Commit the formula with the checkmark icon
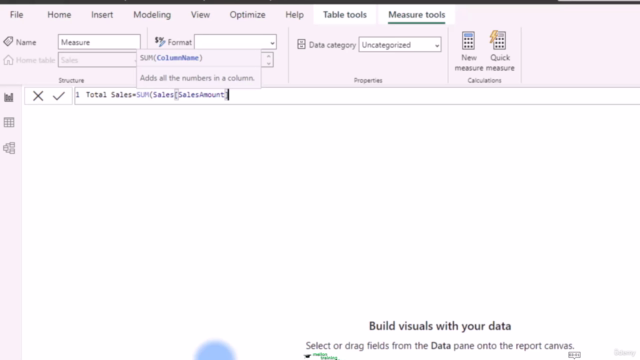The width and height of the screenshot is (640, 360). click(x=59, y=96)
